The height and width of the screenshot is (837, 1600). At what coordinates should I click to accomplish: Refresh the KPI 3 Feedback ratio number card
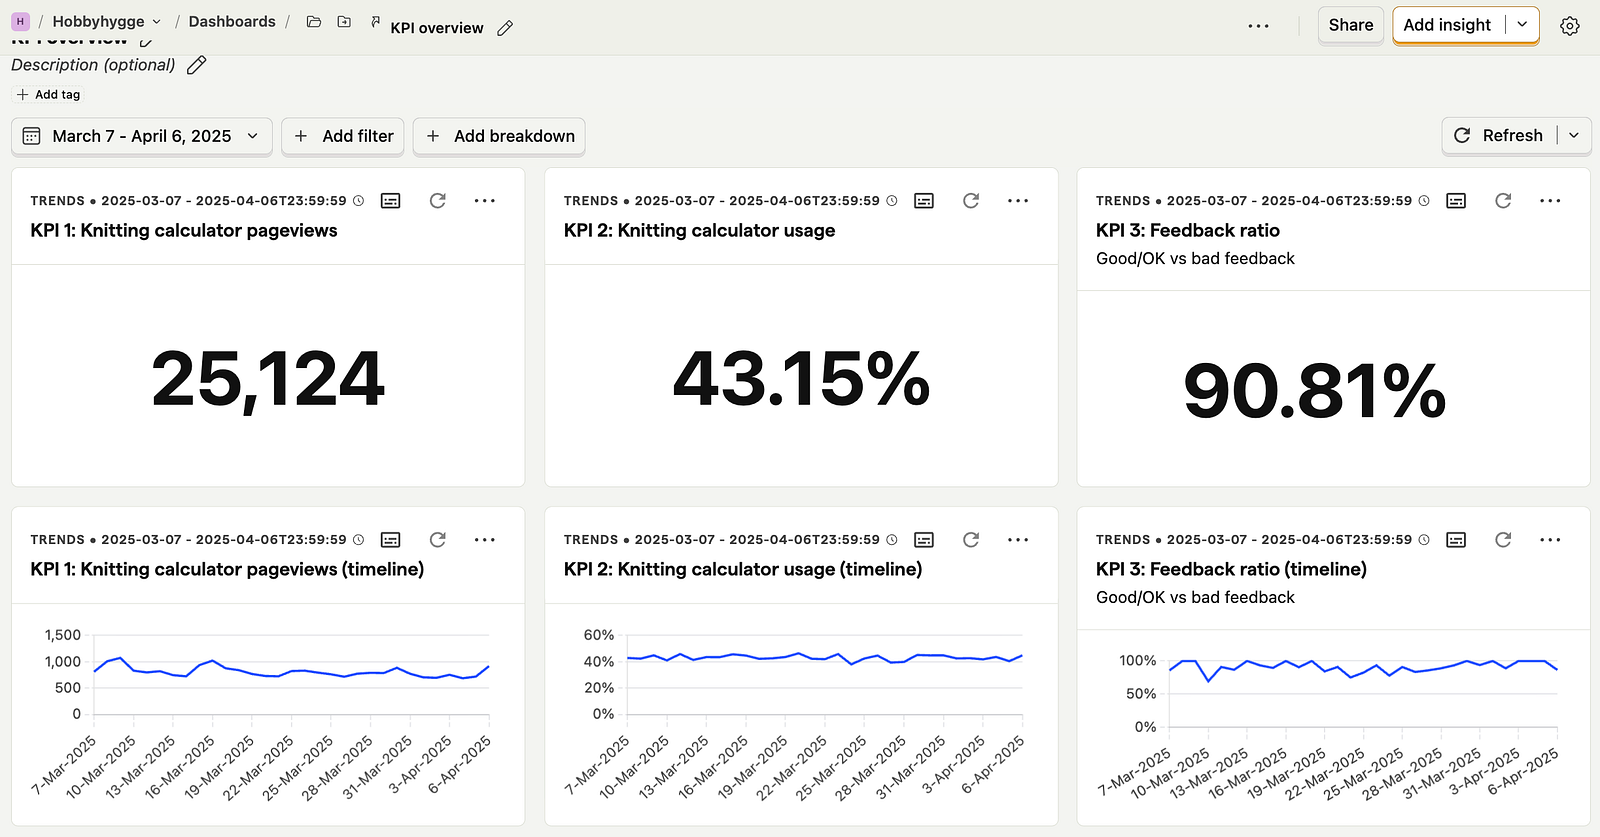tap(1503, 201)
